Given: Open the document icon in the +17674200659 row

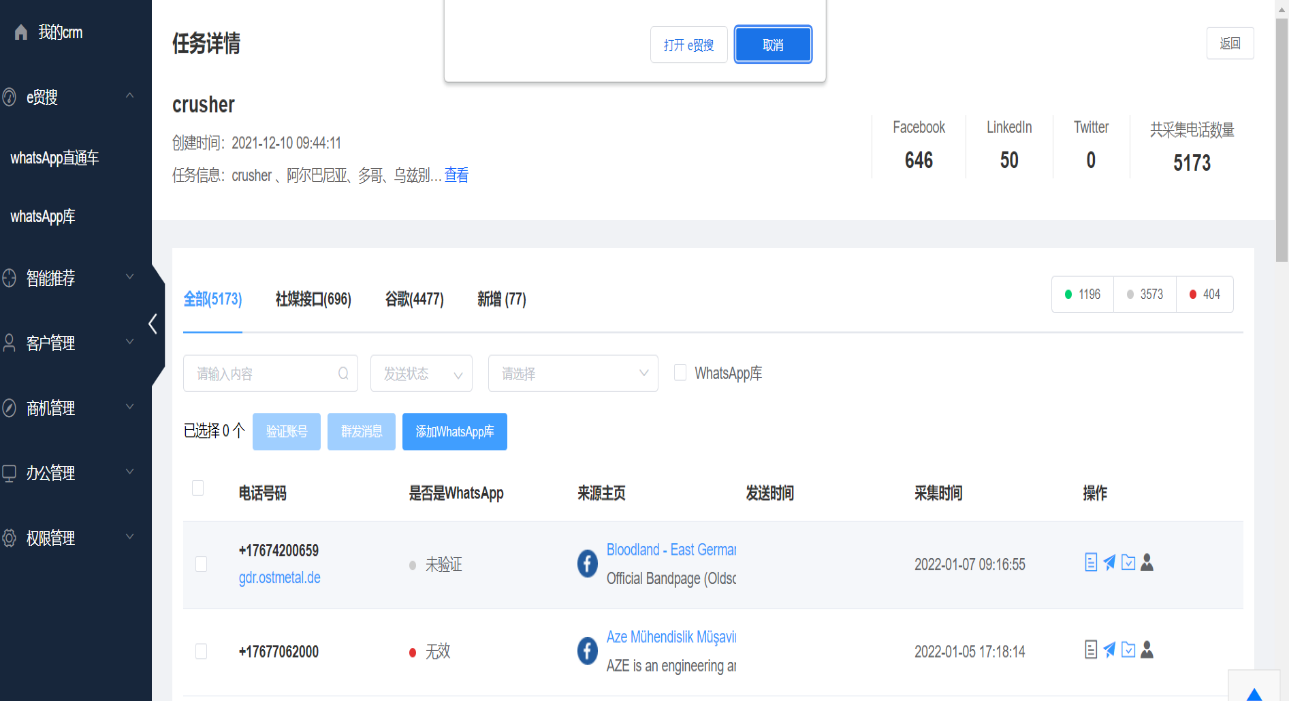Looking at the screenshot, I should point(1091,563).
